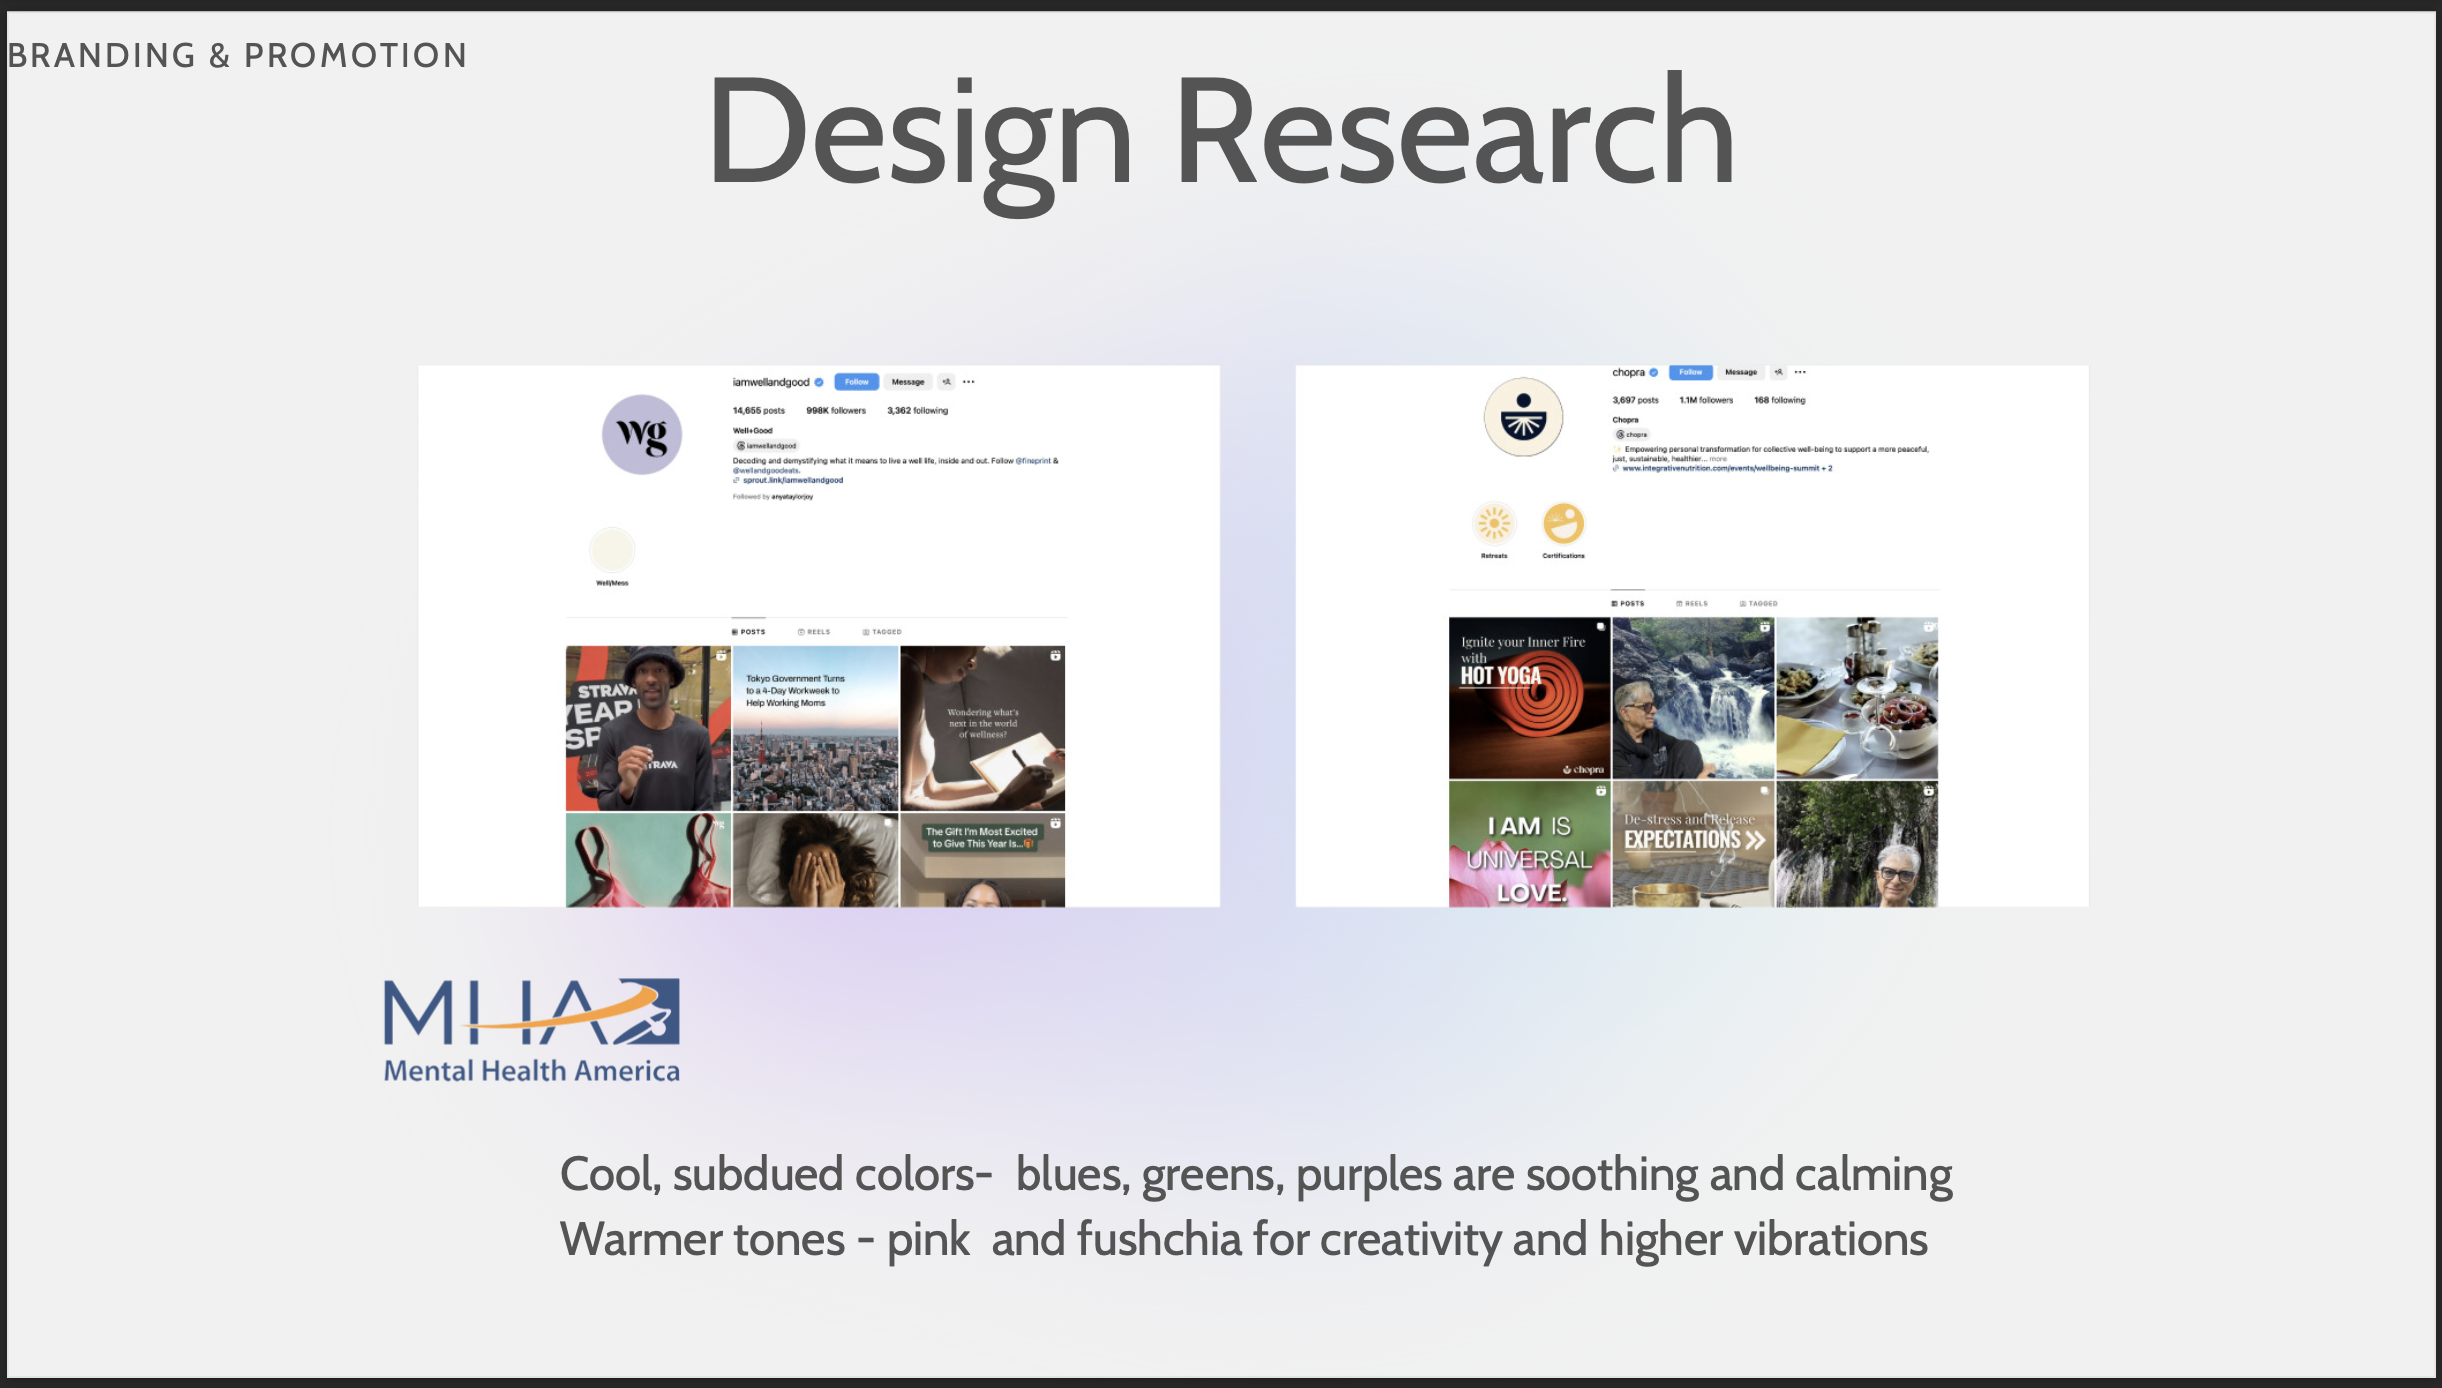Click the add-person icon on iamwellandgood profile
This screenshot has height=1388, width=2442.
tap(946, 382)
